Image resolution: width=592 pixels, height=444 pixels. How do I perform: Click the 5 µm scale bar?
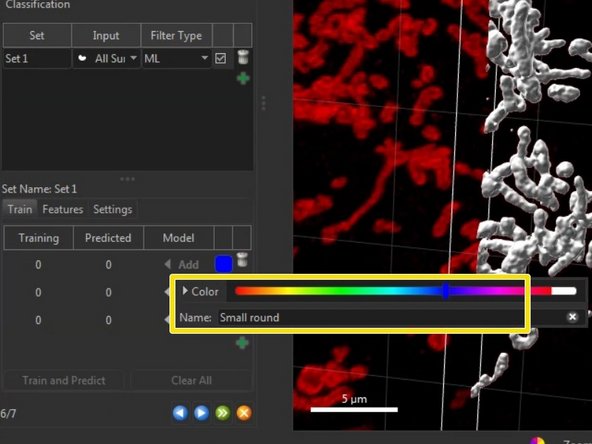(354, 409)
